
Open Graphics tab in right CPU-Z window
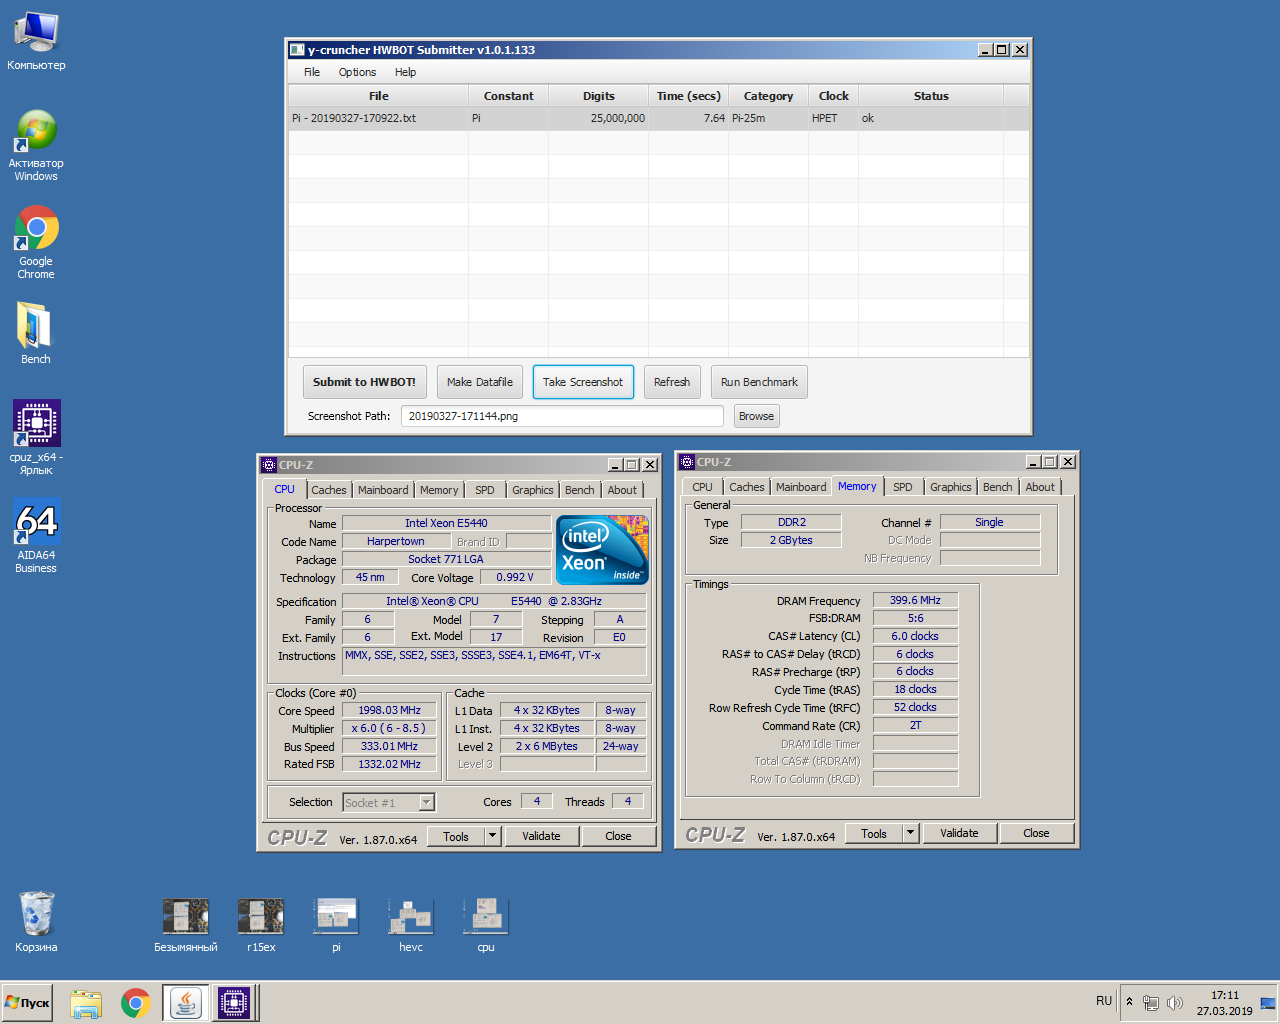click(950, 487)
